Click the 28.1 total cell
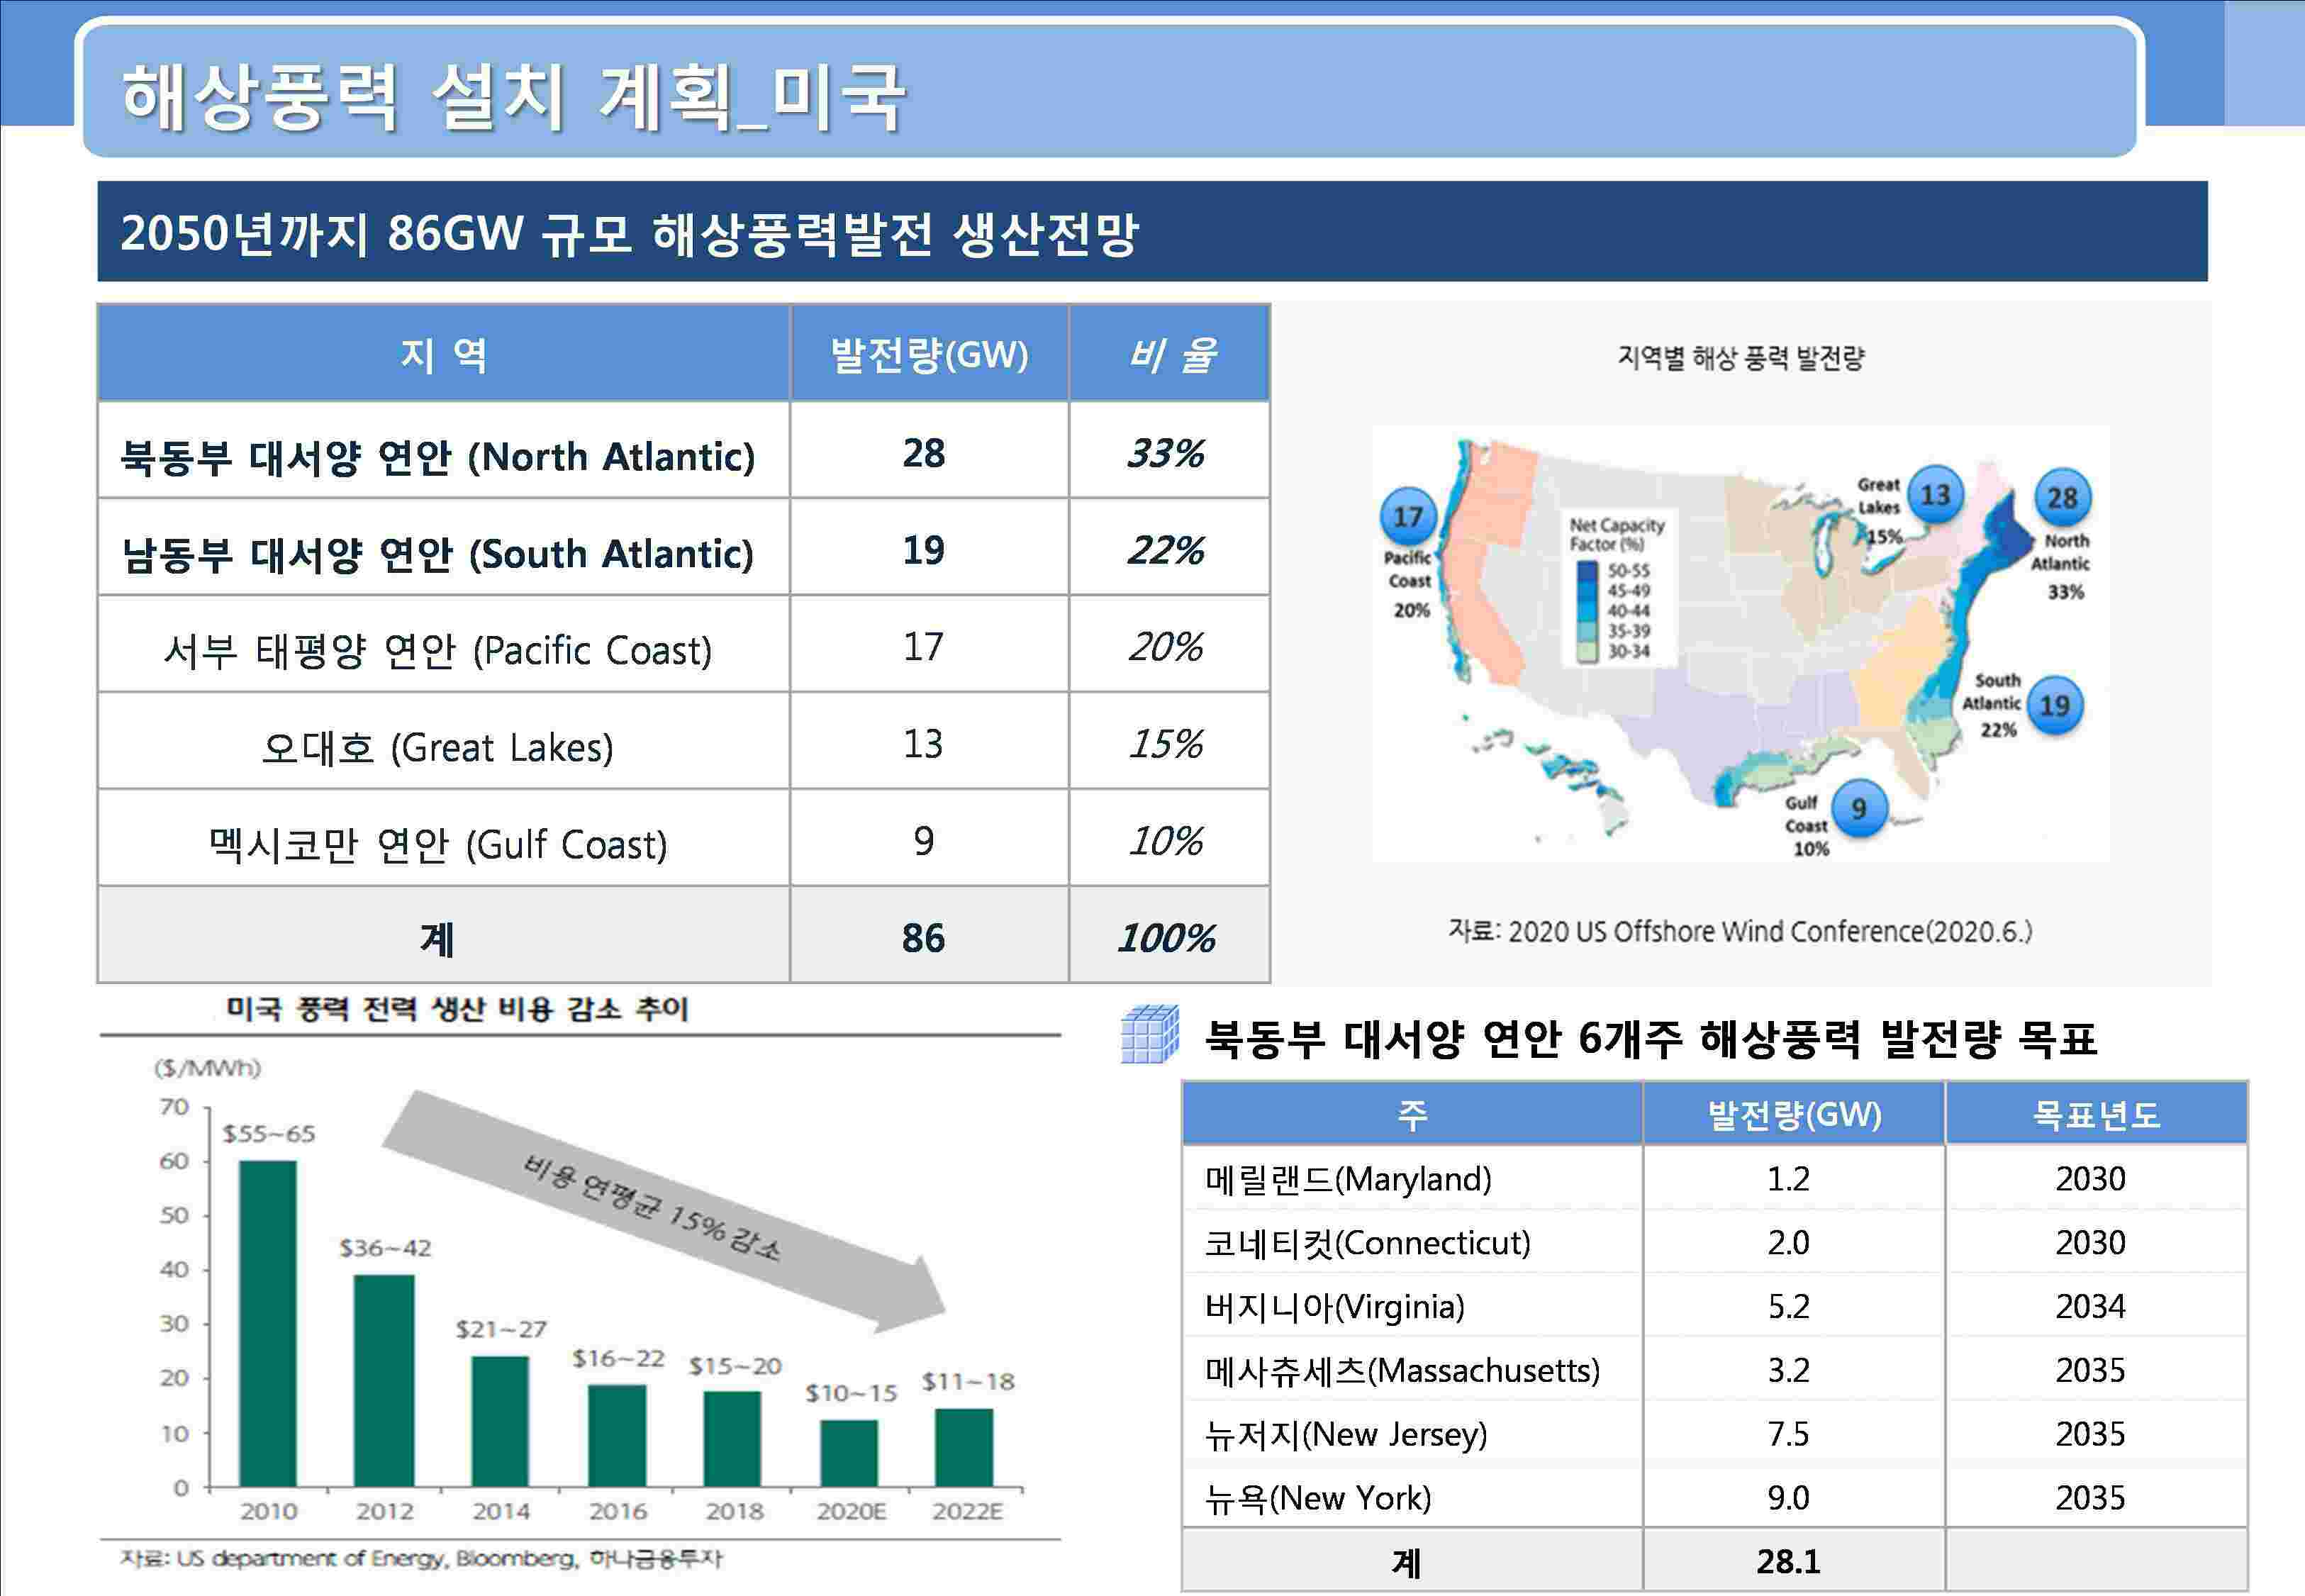Image resolution: width=2305 pixels, height=1596 pixels. pos(1788,1561)
